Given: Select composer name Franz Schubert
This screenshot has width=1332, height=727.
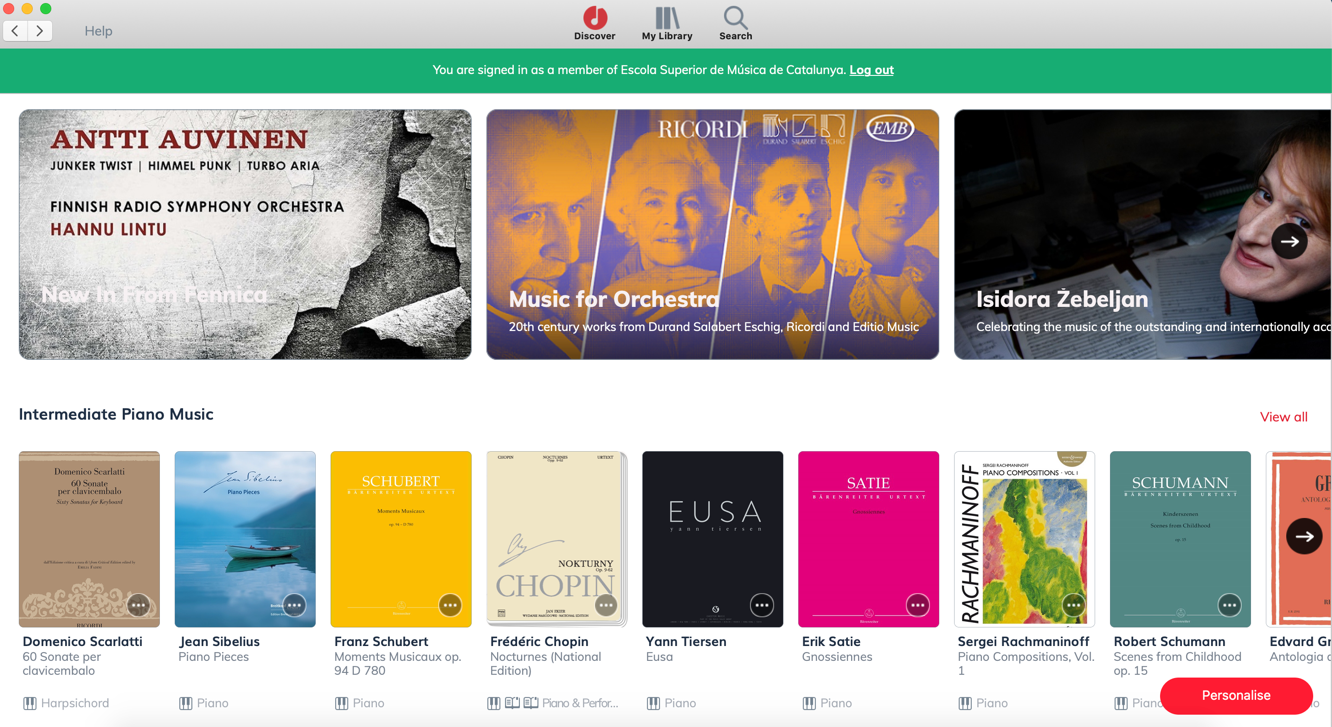Looking at the screenshot, I should coord(381,642).
